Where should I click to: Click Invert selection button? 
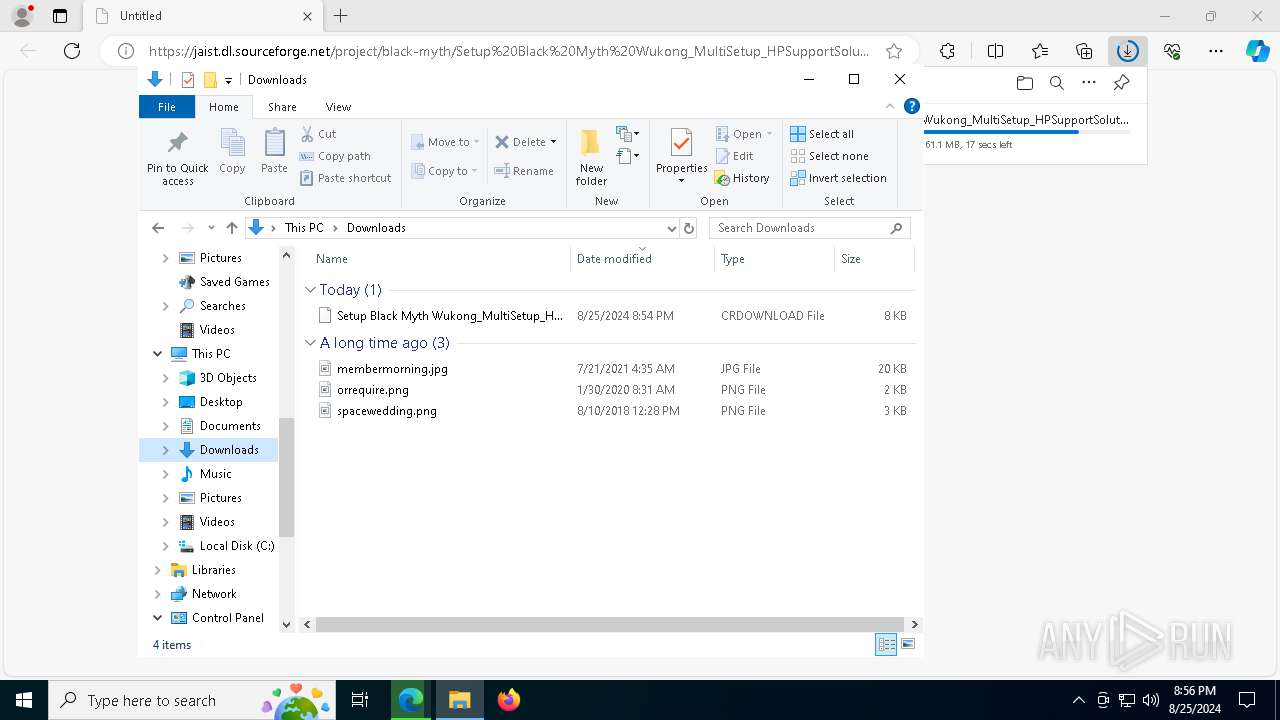point(838,178)
